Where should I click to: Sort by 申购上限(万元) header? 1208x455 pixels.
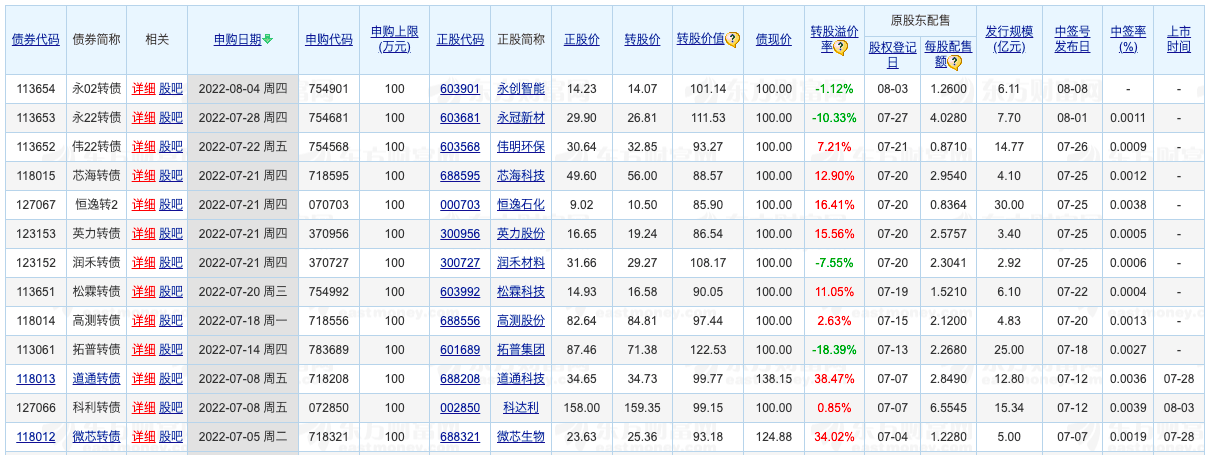[x=395, y=40]
